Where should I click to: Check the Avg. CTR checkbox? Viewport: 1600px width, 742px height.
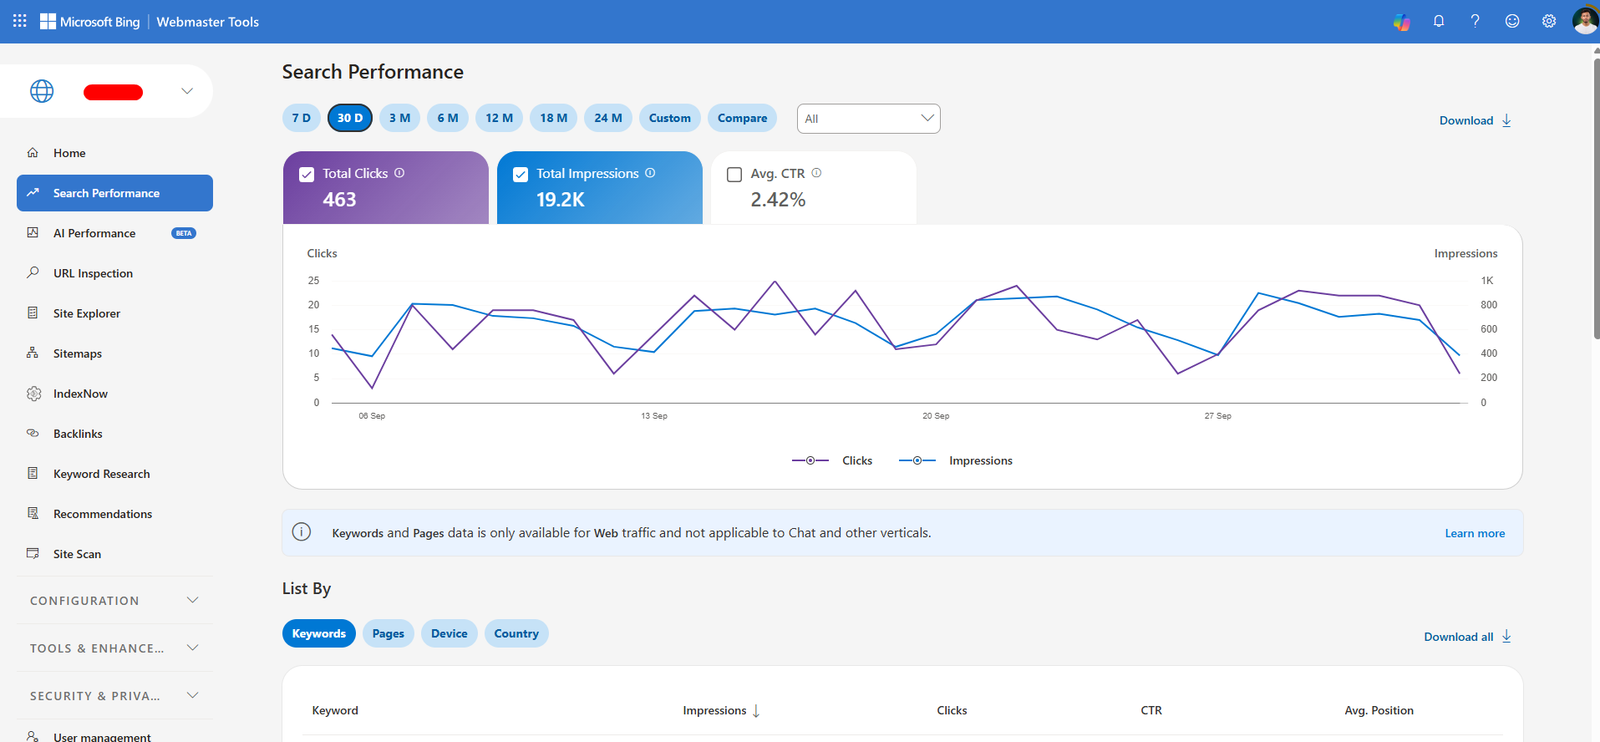coord(734,174)
